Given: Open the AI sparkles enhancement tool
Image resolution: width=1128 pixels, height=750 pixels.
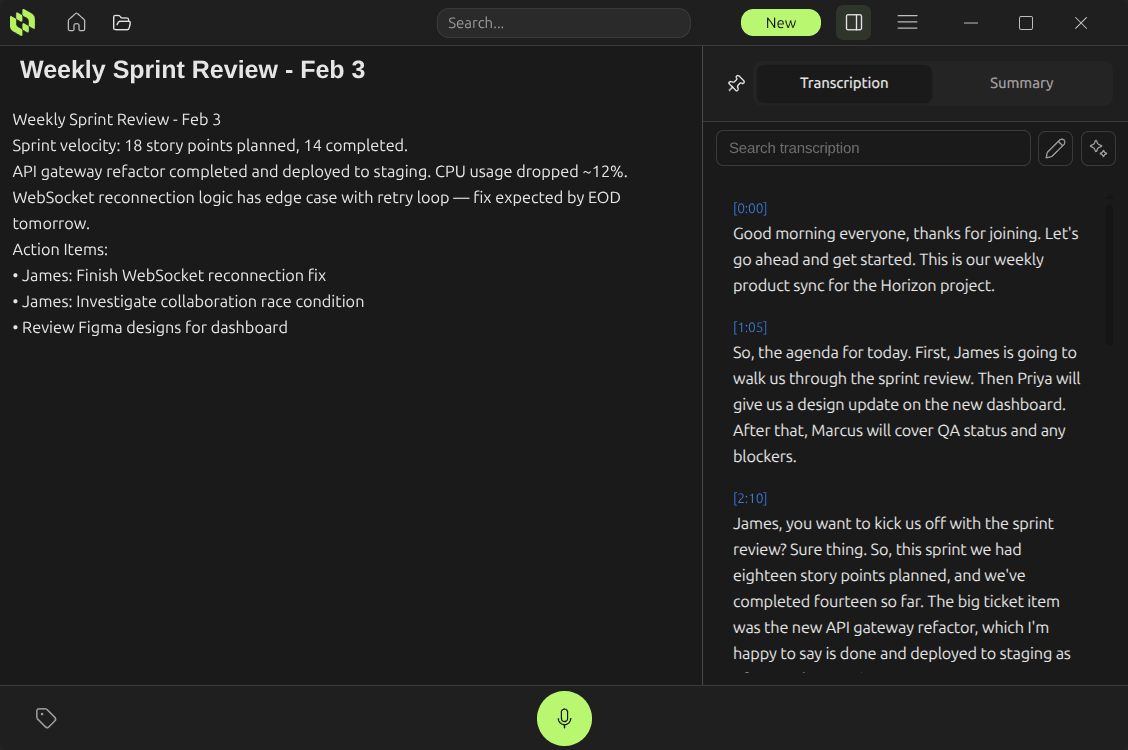Looking at the screenshot, I should (1098, 148).
